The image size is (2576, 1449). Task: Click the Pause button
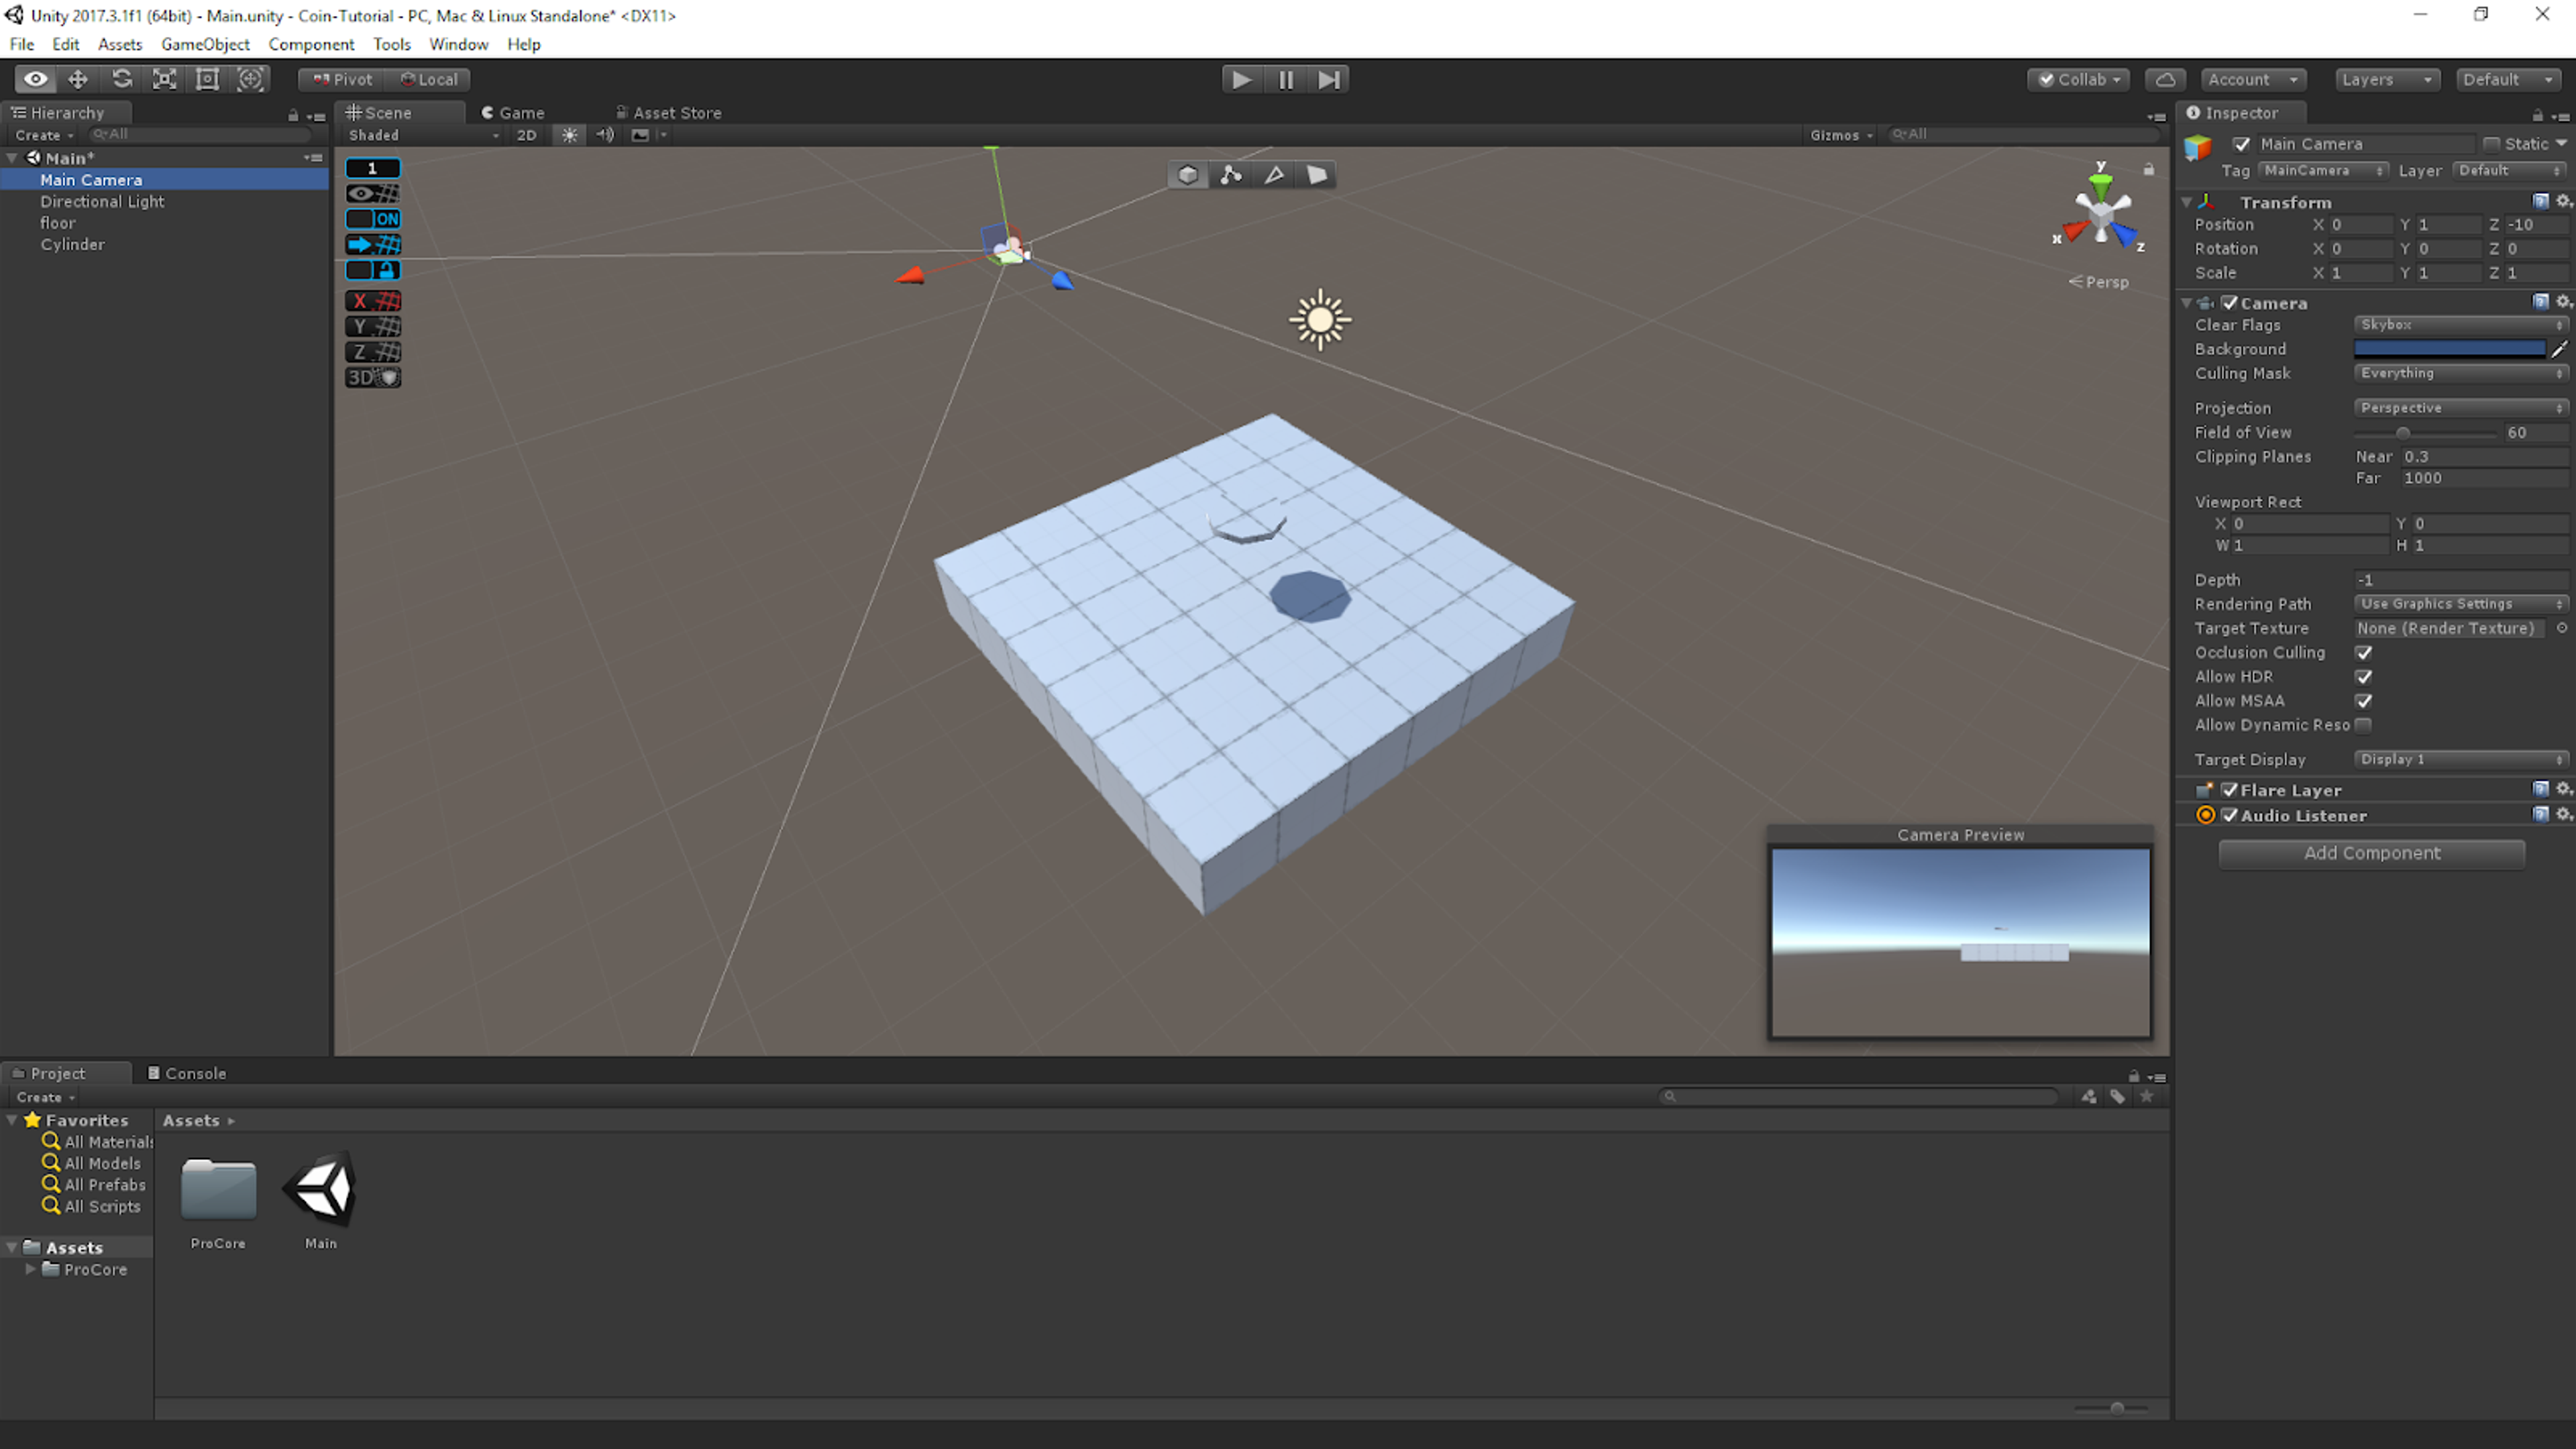1286,78
